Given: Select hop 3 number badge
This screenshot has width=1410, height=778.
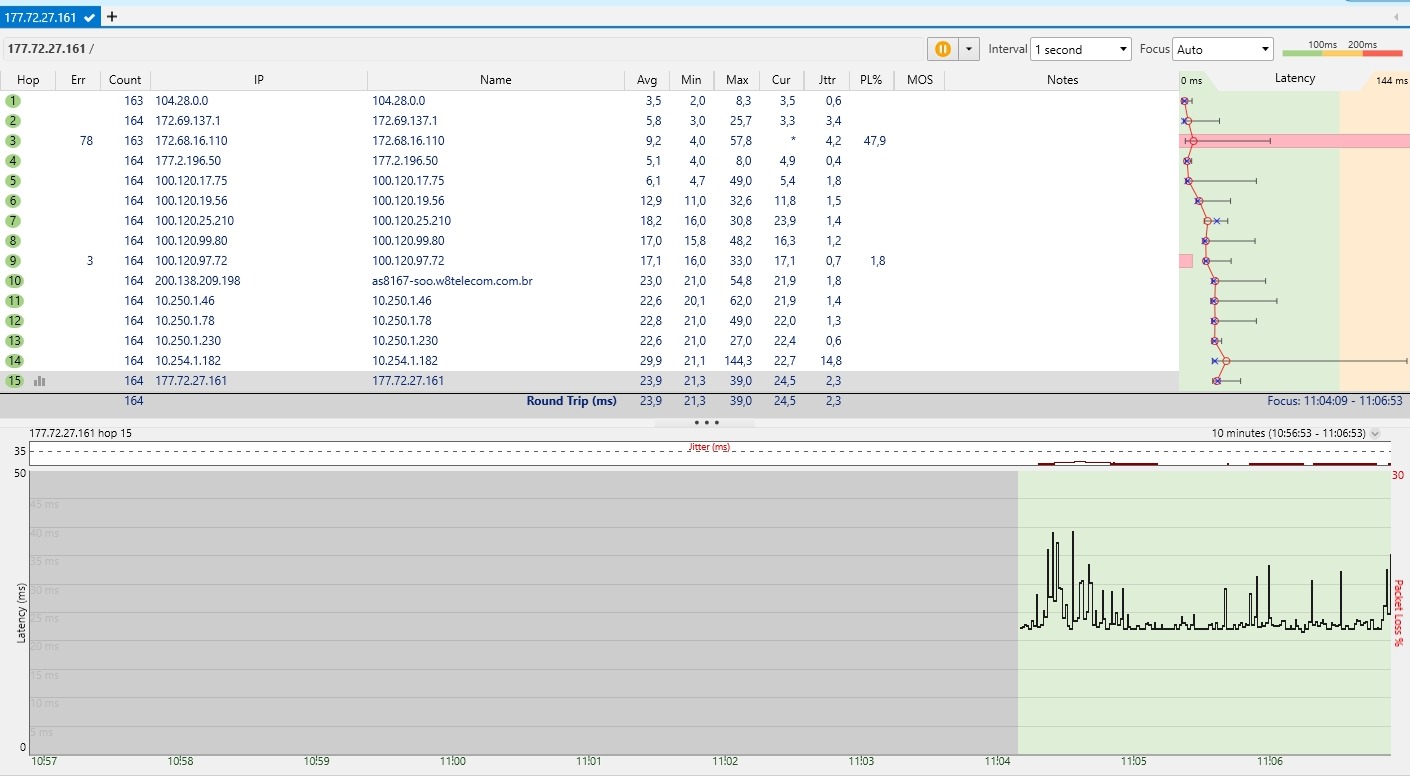Looking at the screenshot, I should (x=13, y=141).
